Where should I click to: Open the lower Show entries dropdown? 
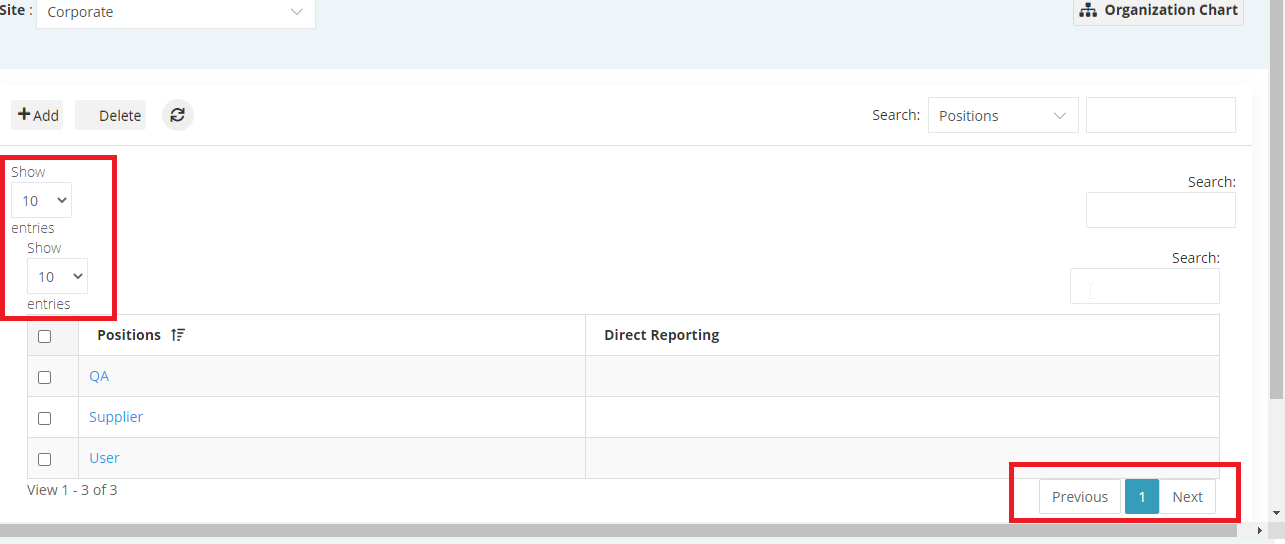point(57,276)
